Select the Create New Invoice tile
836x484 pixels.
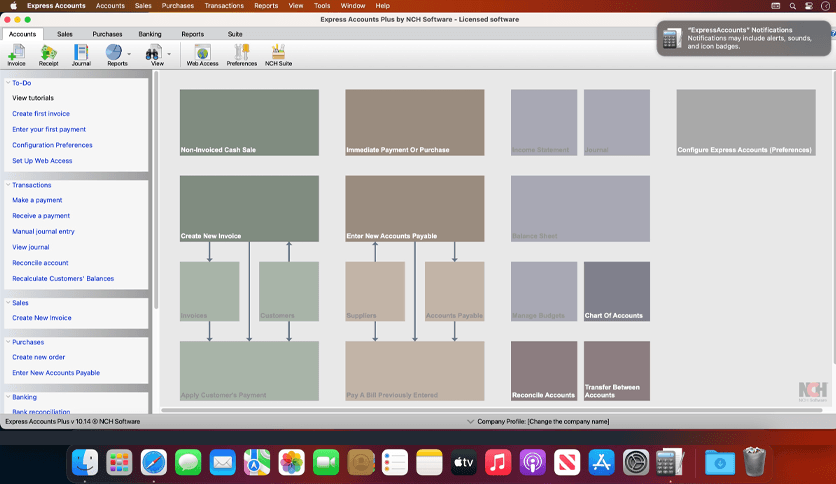coord(249,209)
